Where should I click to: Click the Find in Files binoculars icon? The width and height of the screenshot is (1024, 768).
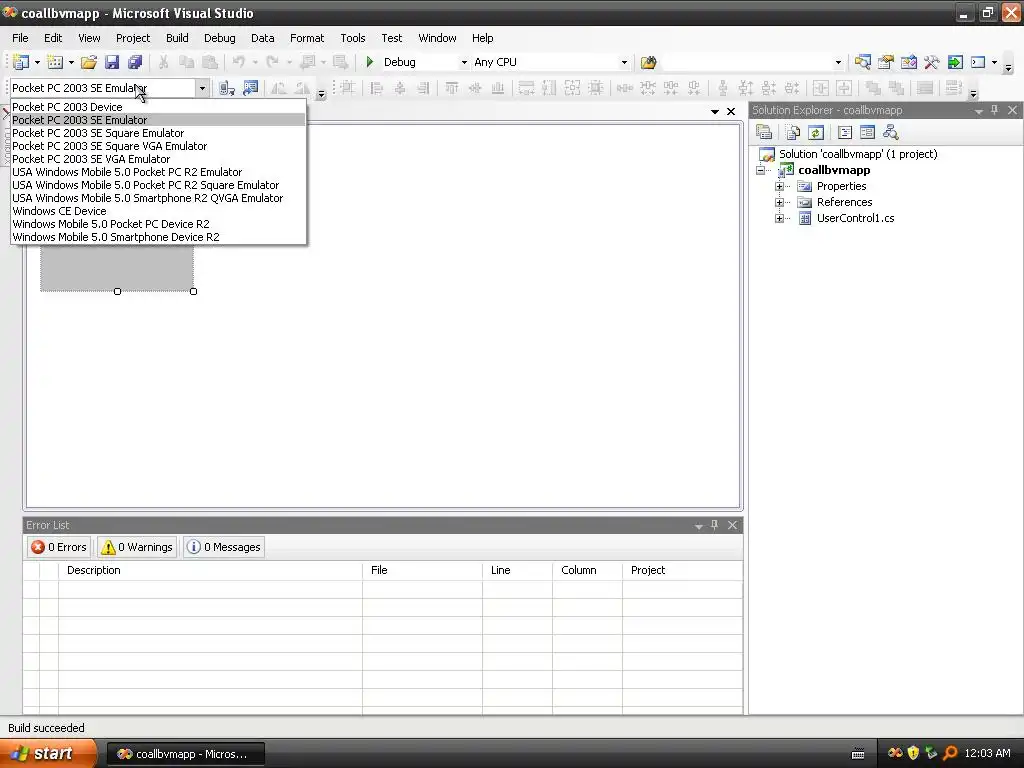click(x=648, y=62)
